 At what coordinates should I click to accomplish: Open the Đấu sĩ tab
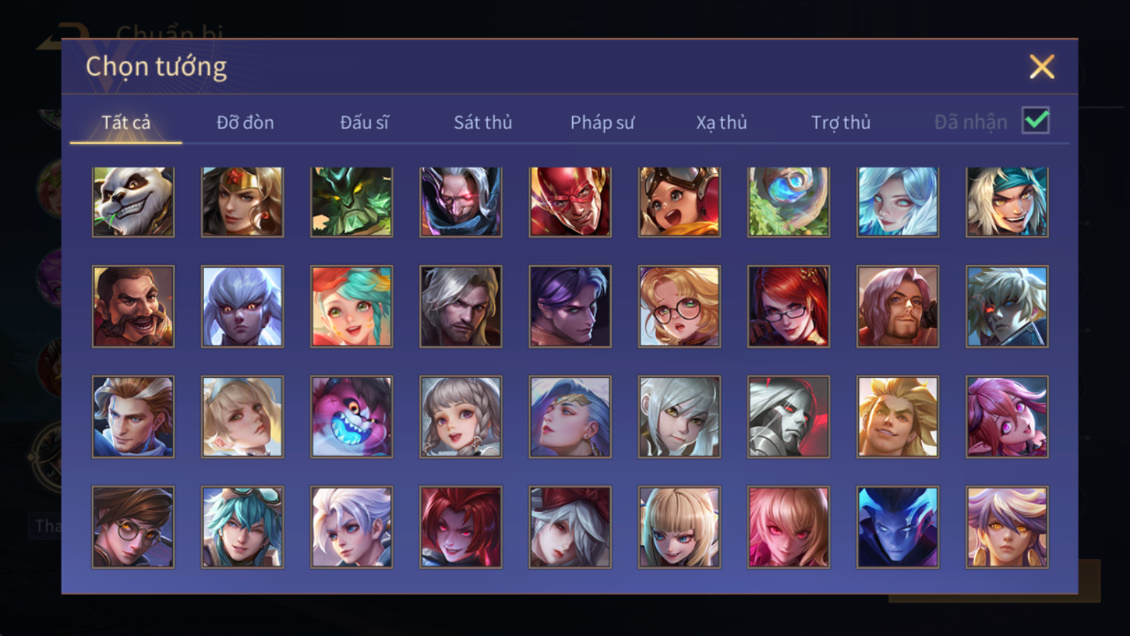point(364,122)
